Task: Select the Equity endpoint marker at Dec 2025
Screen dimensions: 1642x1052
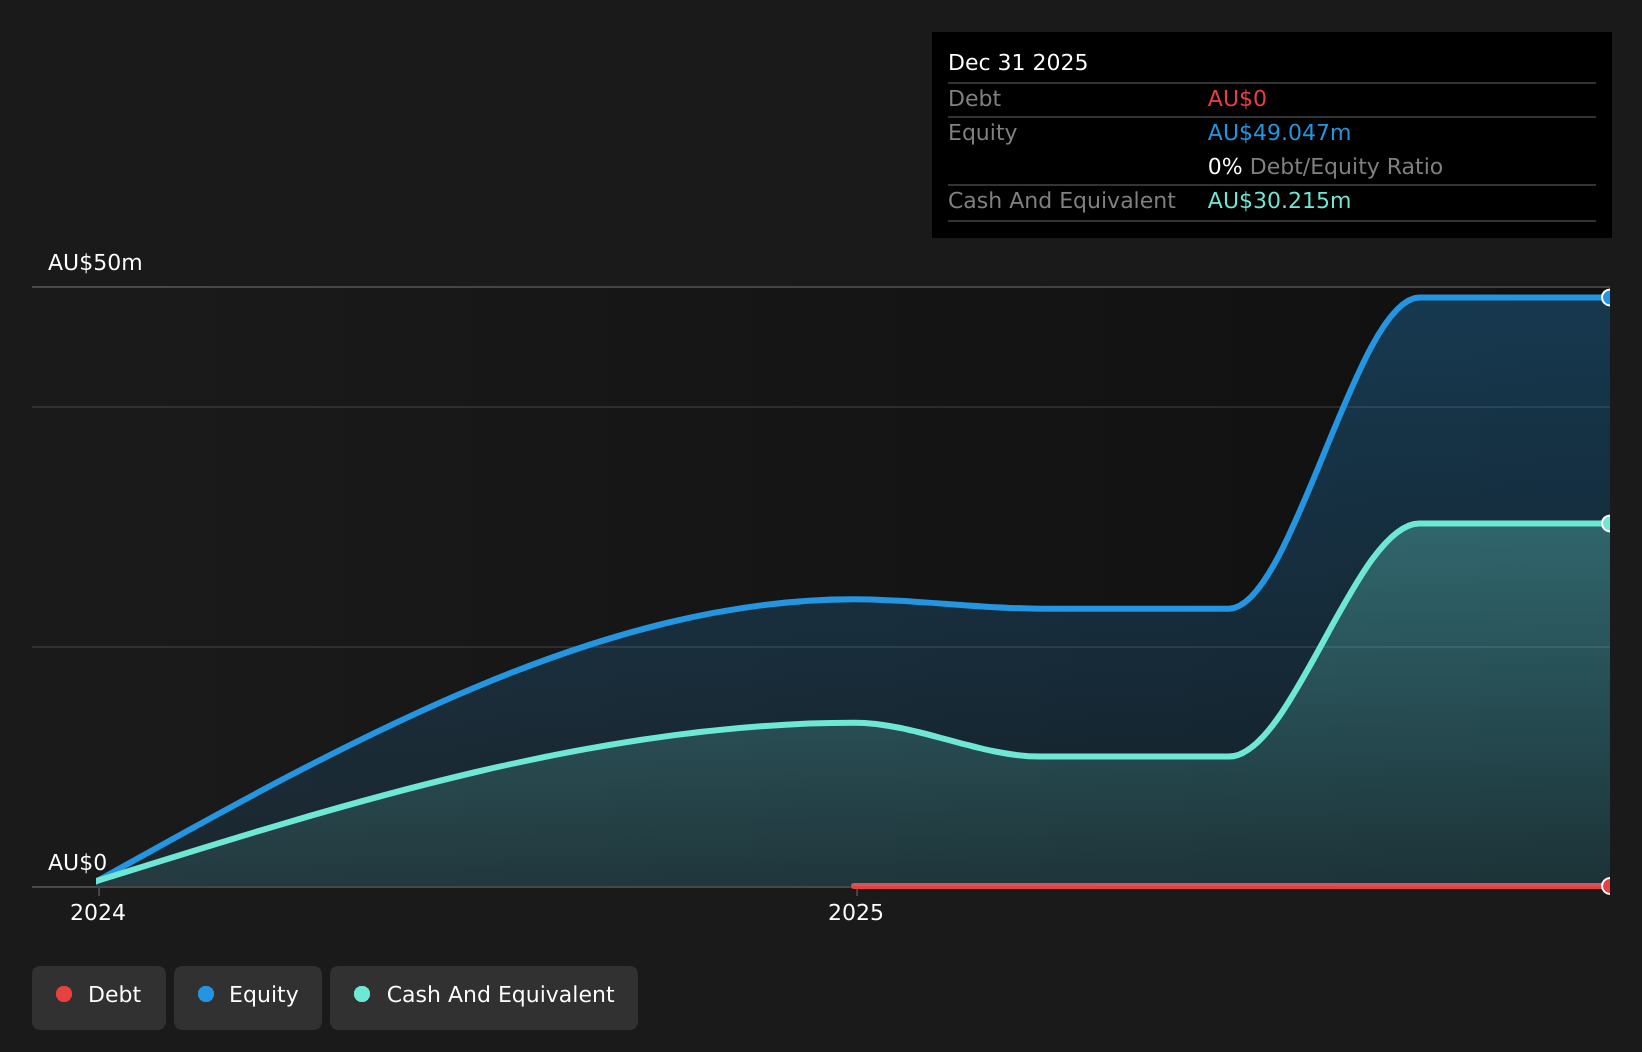Action: click(1608, 297)
